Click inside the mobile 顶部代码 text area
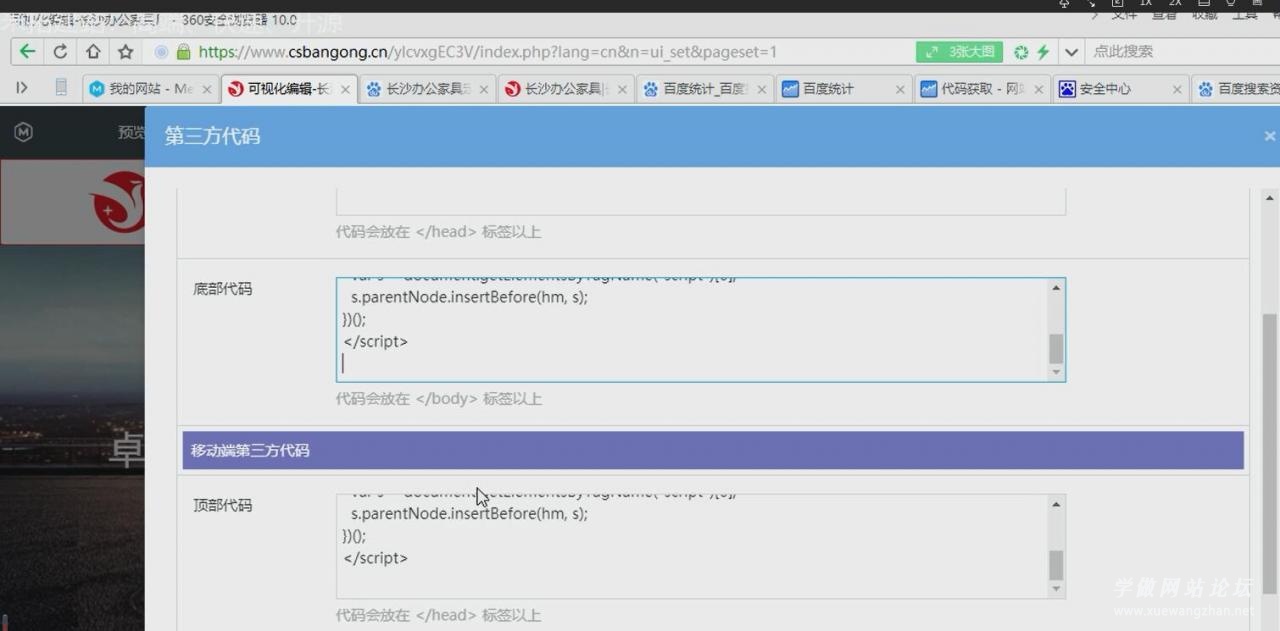 pyautogui.click(x=690, y=546)
